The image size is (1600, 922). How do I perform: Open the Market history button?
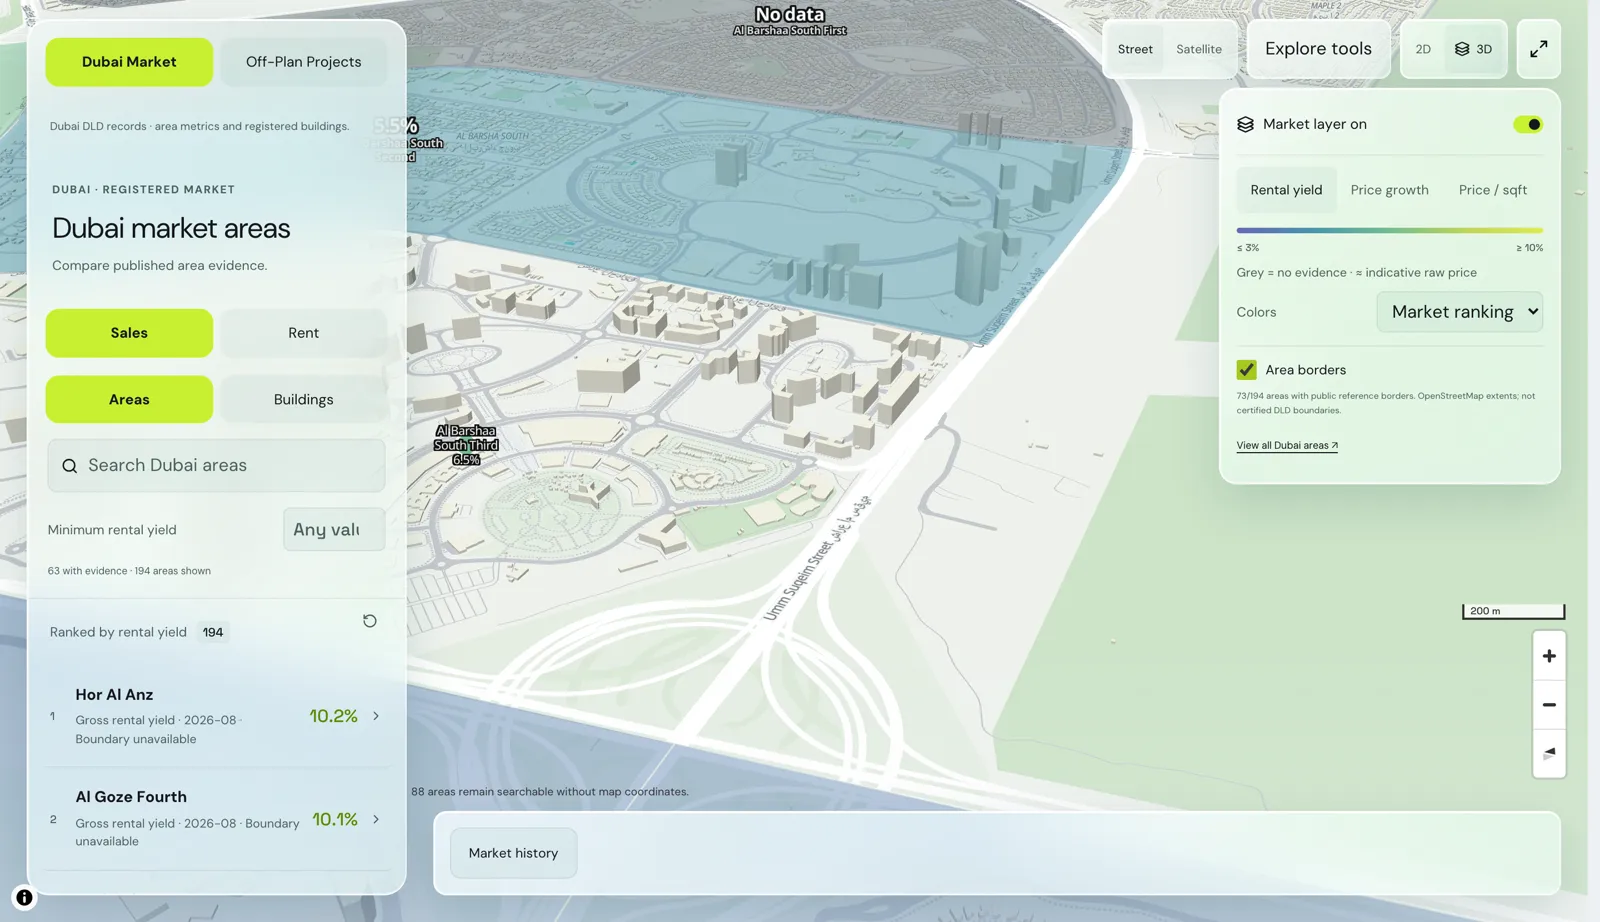(x=513, y=853)
